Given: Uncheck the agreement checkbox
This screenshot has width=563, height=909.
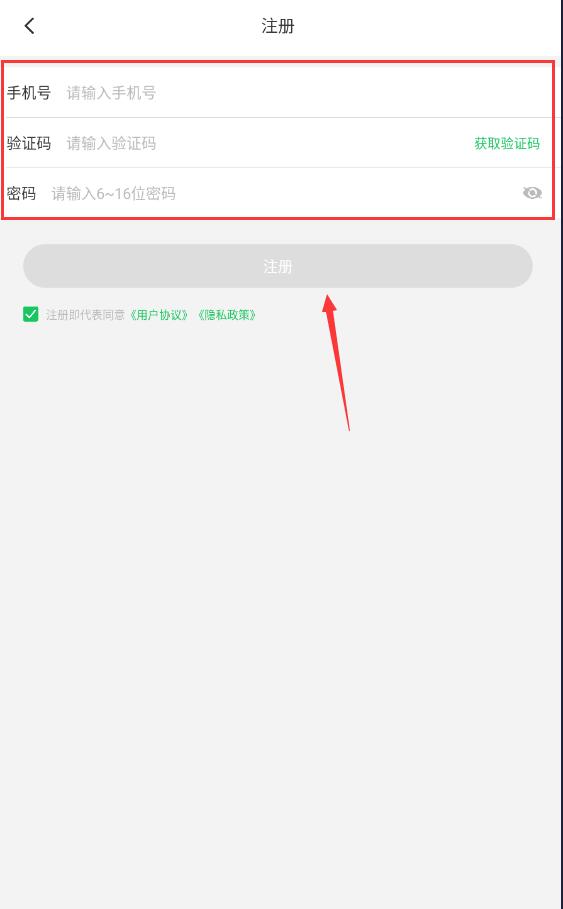Looking at the screenshot, I should [30, 314].
